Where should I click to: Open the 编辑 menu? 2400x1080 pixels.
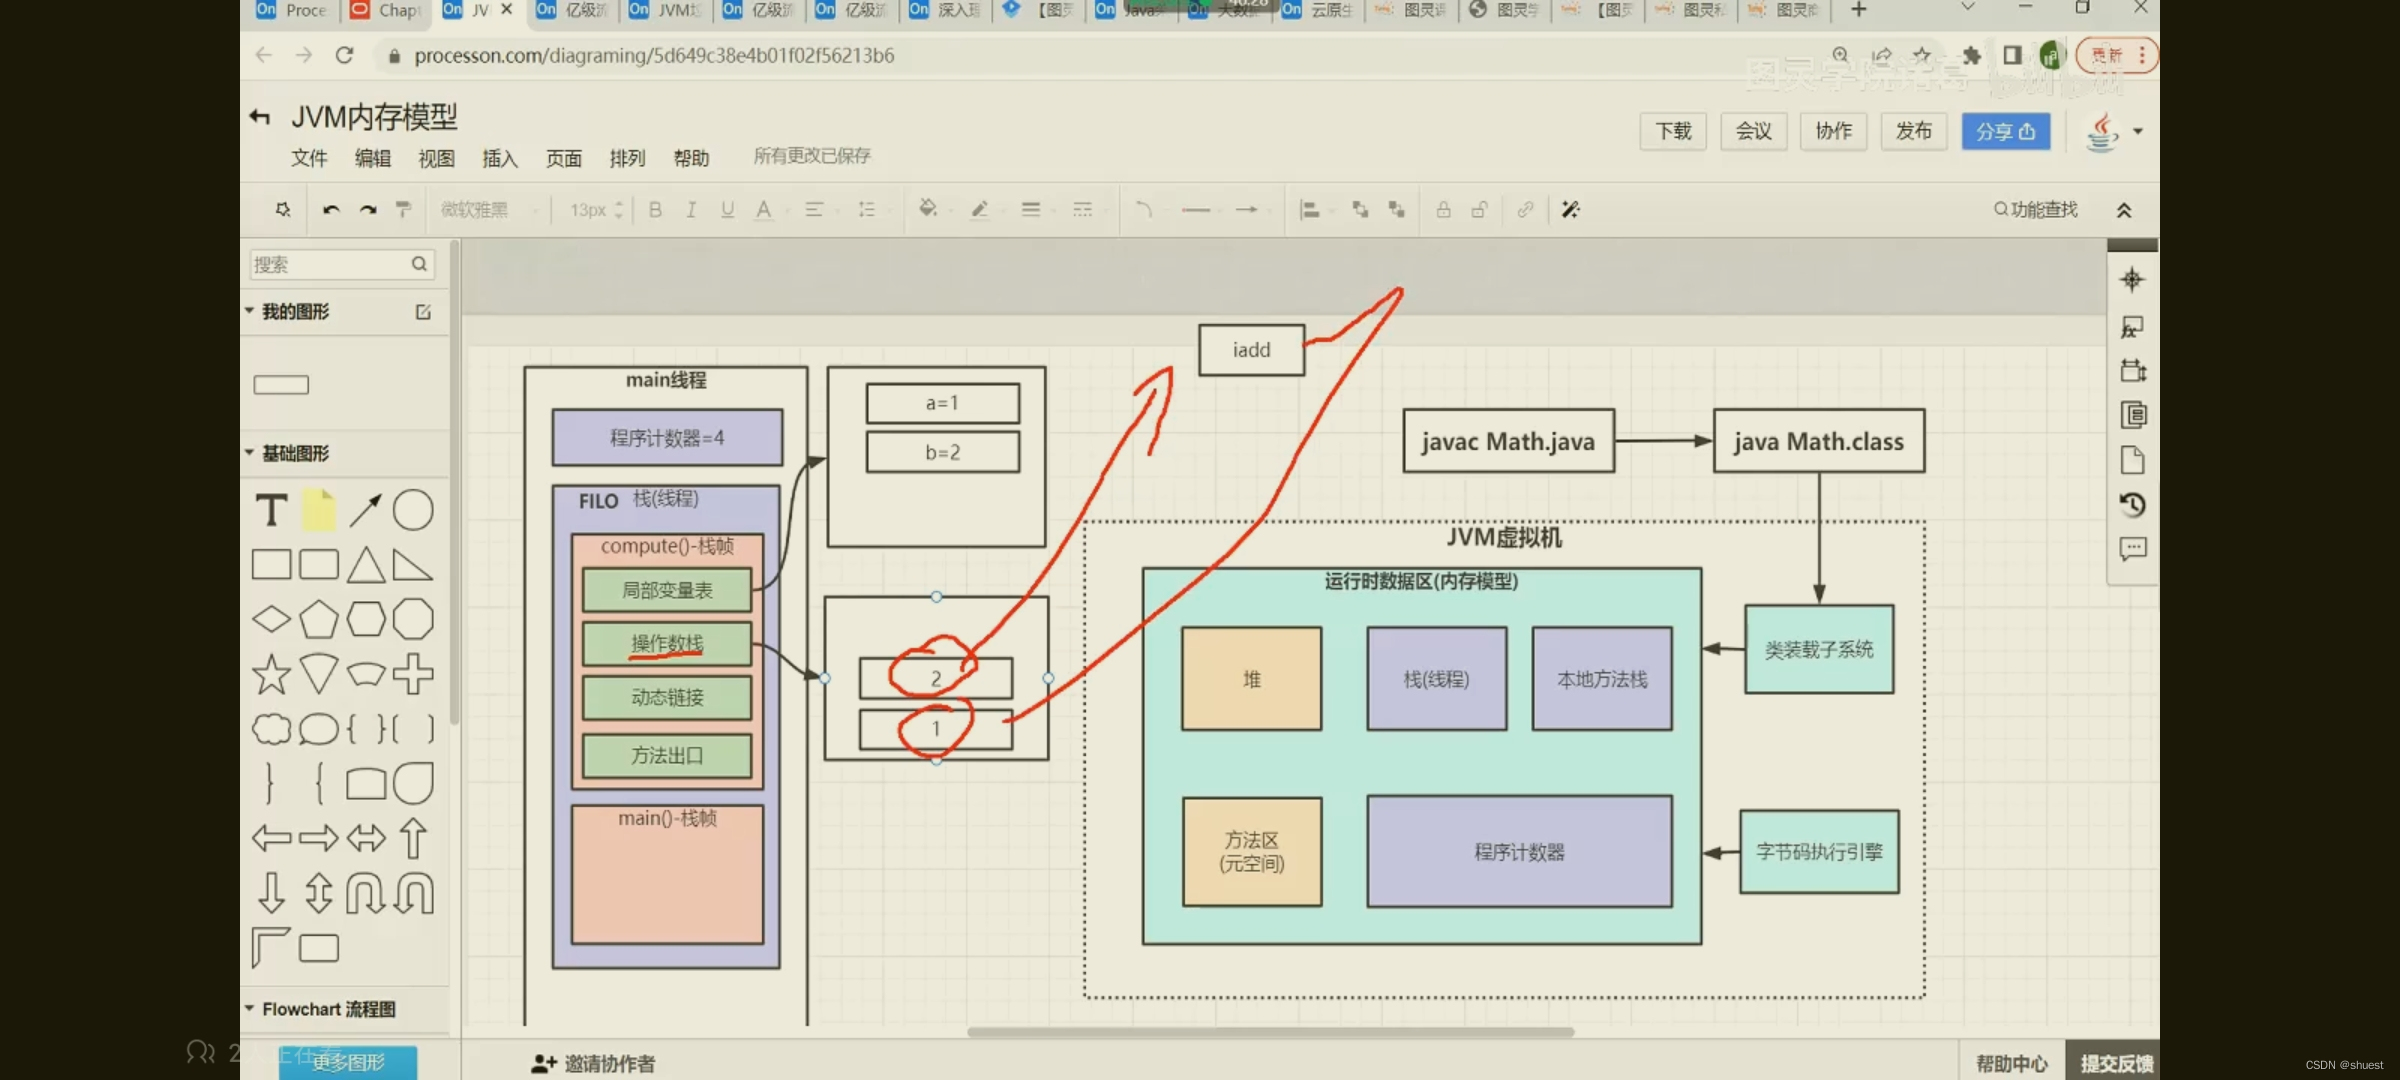point(373,158)
